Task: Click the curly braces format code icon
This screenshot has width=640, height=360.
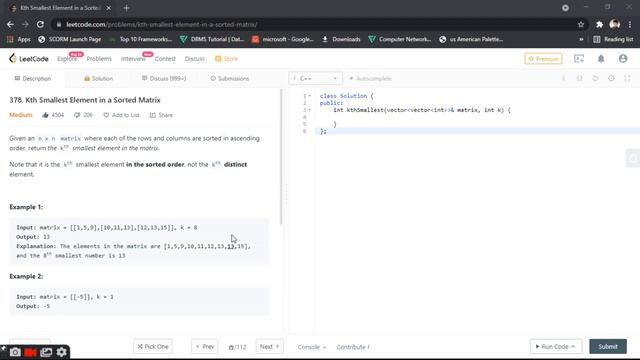Action: point(580,78)
